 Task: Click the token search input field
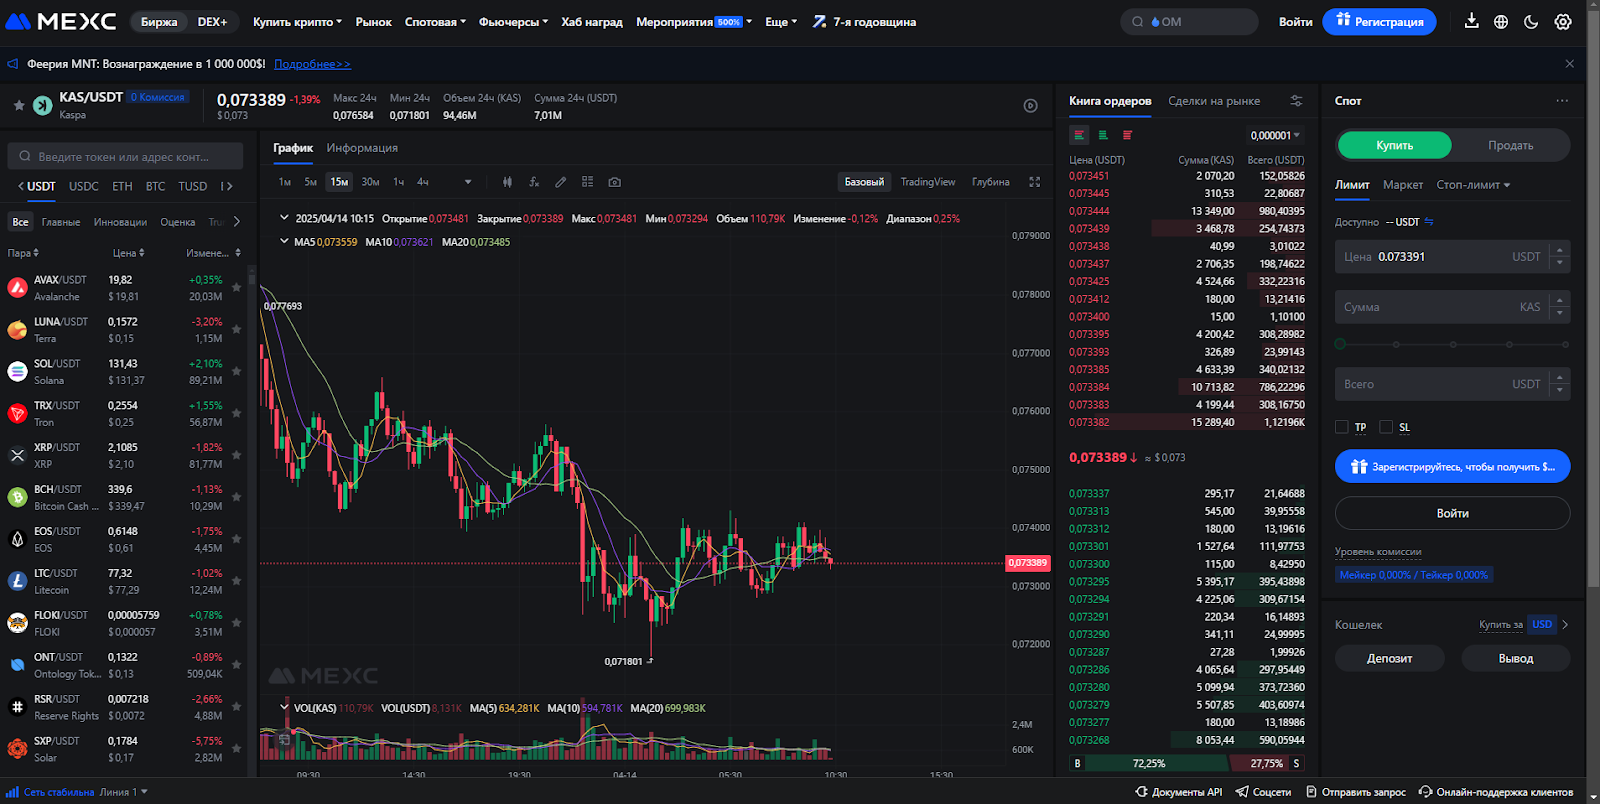pyautogui.click(x=126, y=156)
